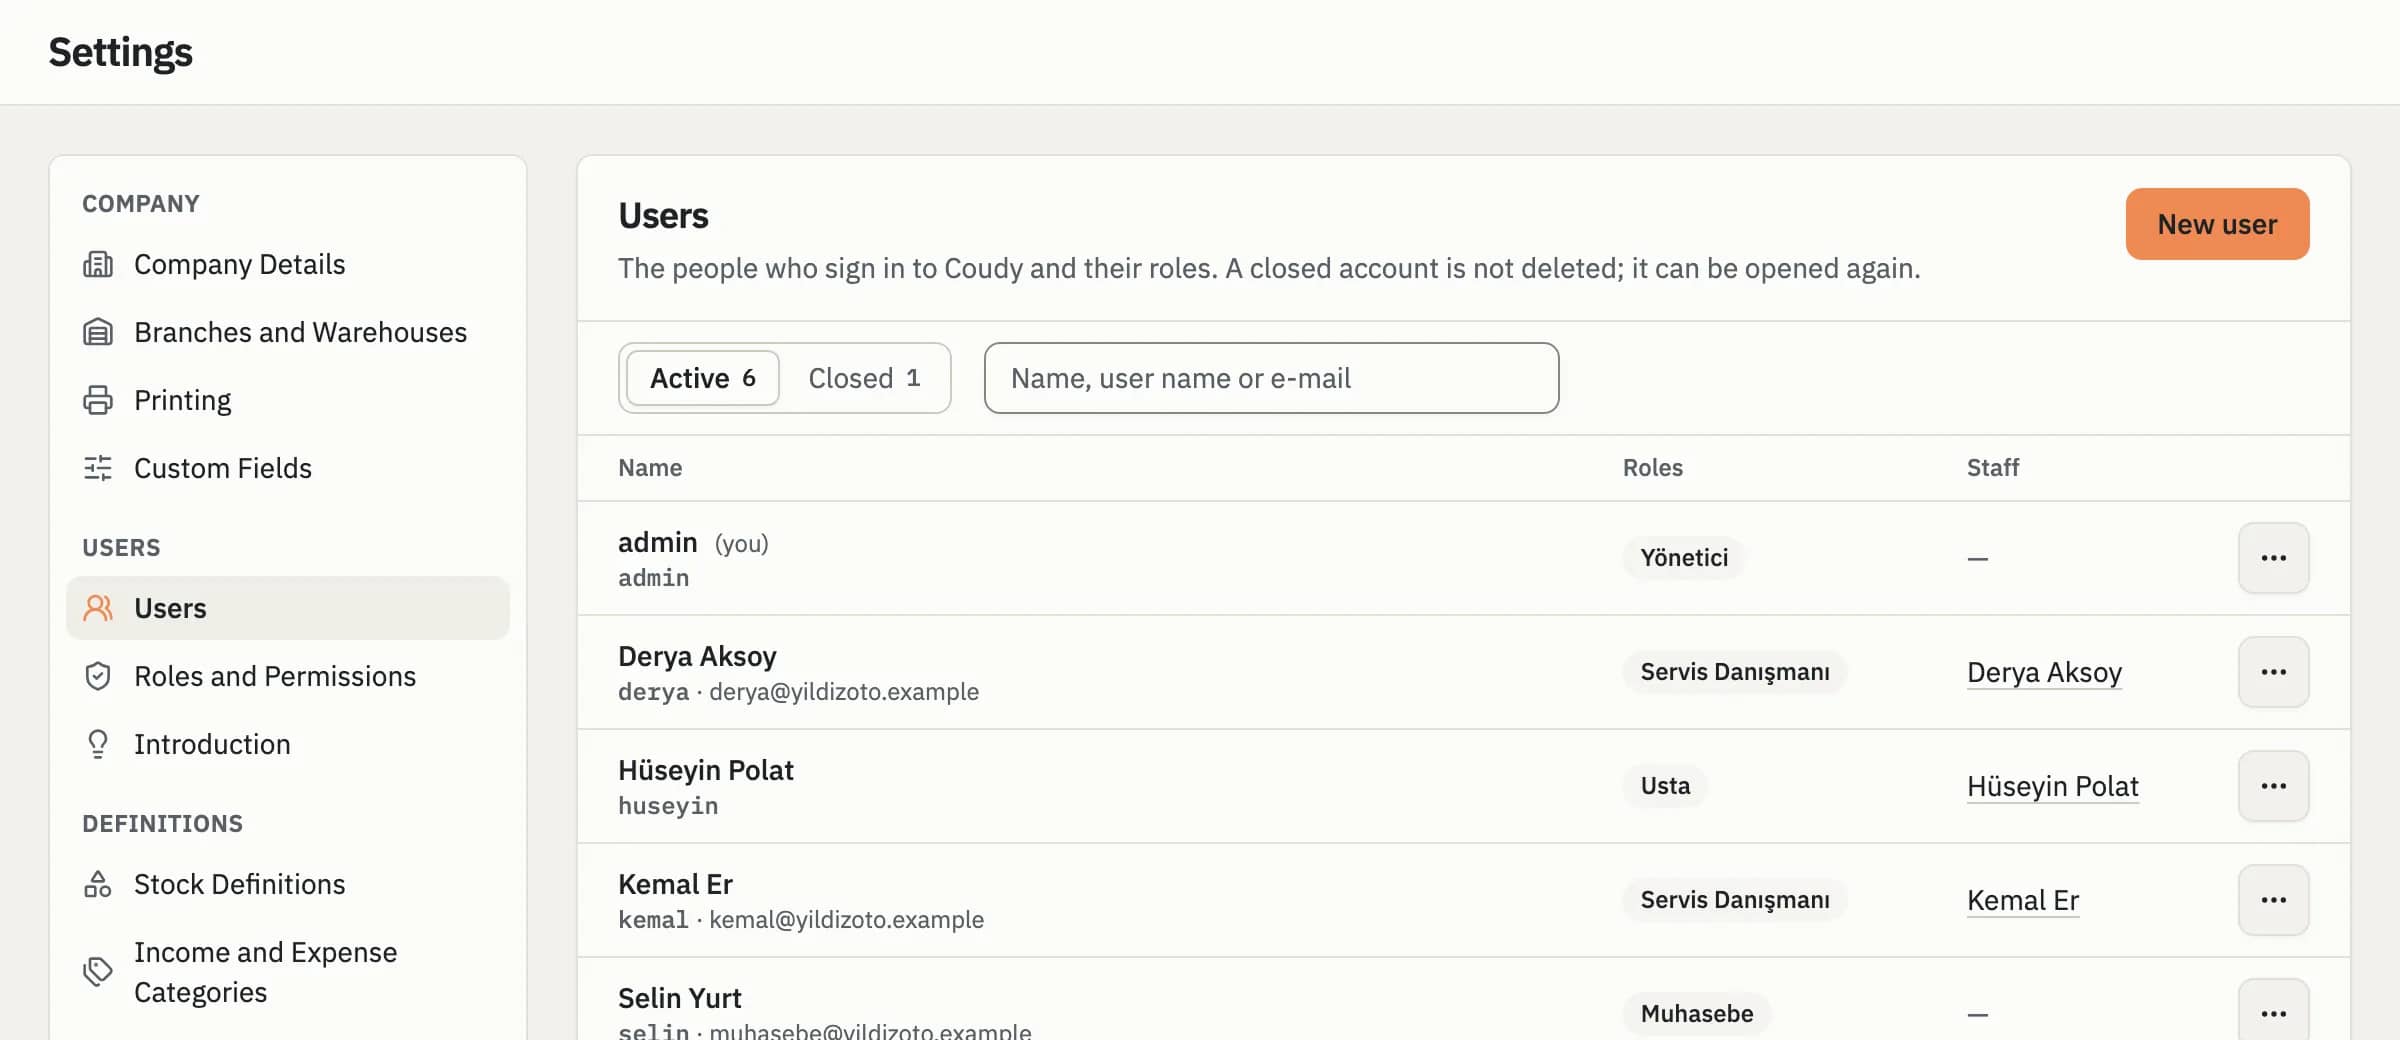Click the Users people icon in sidebar
Viewport: 2400px width, 1040px height.
pos(98,608)
